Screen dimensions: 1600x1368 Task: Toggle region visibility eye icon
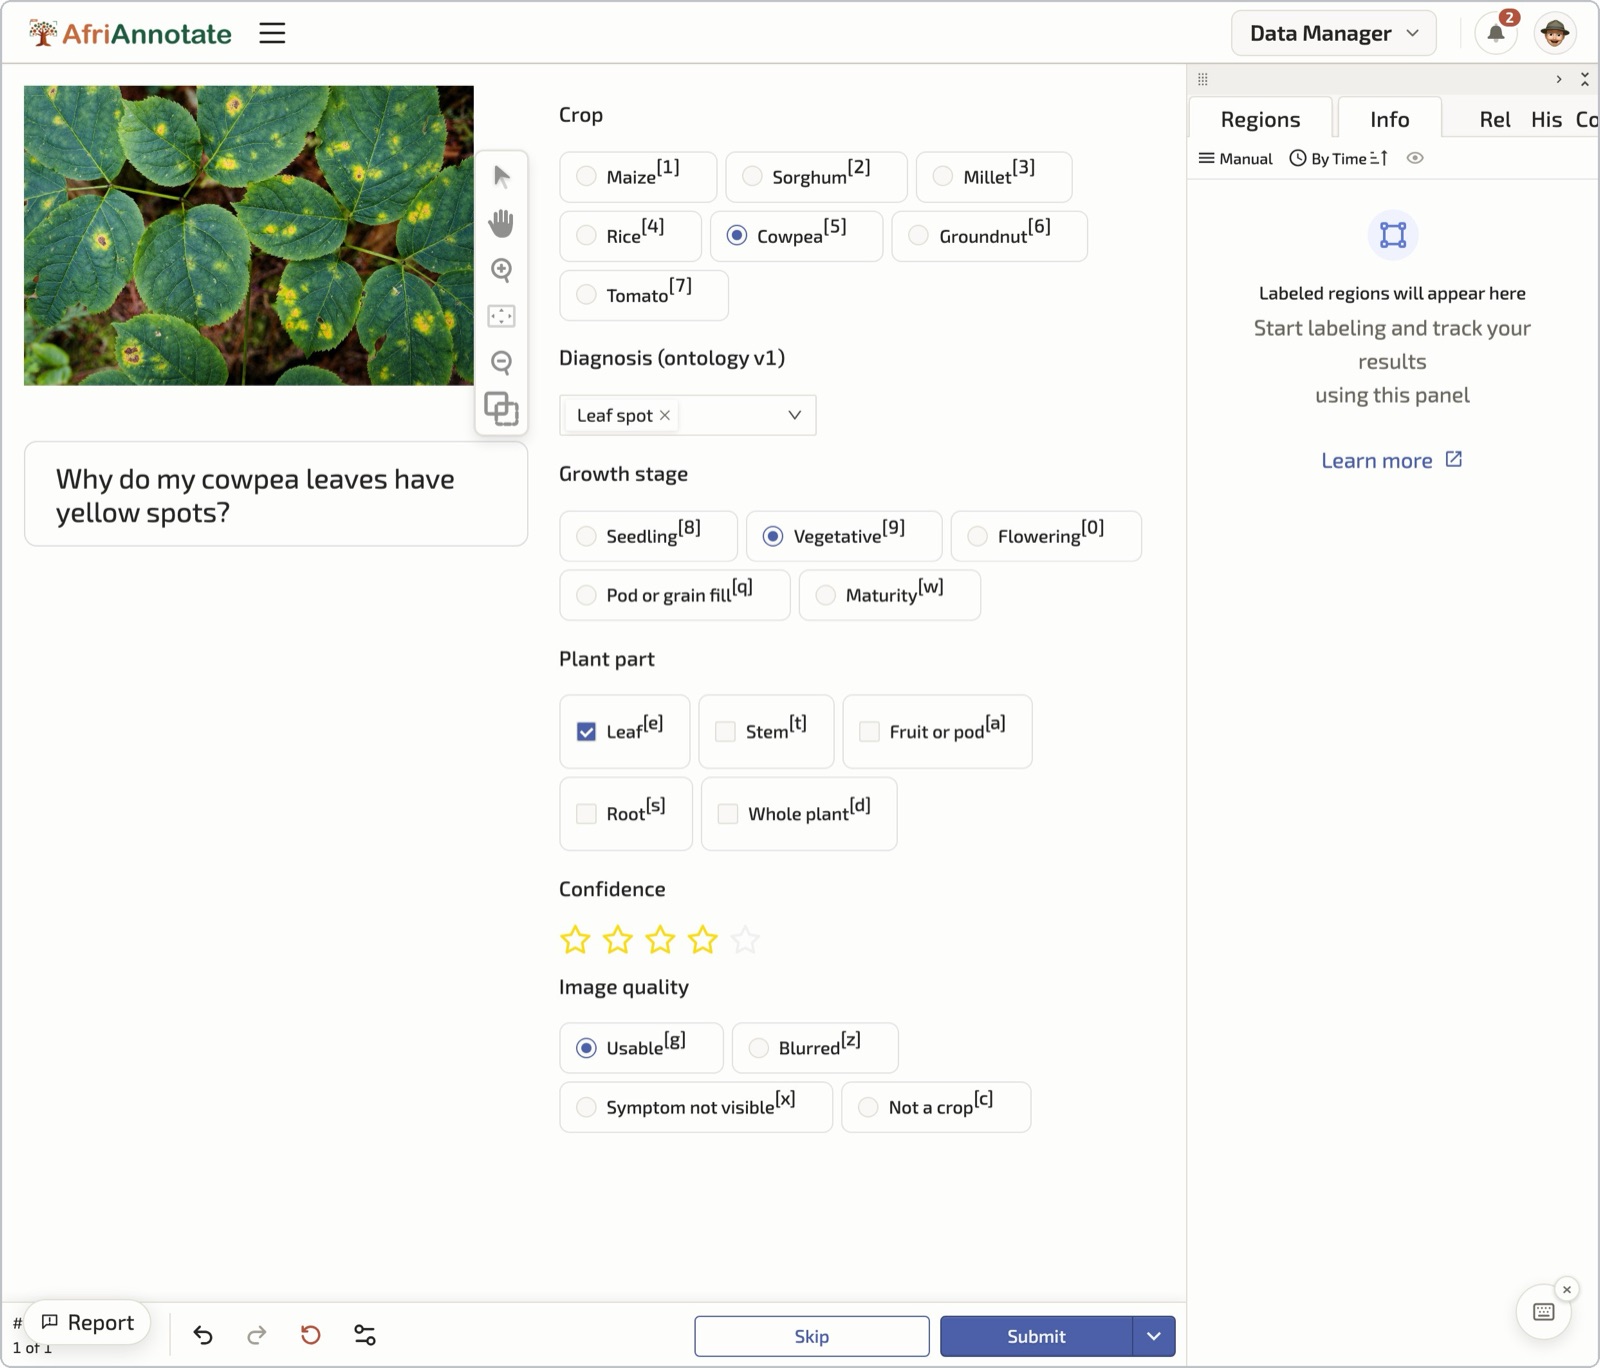pyautogui.click(x=1415, y=158)
